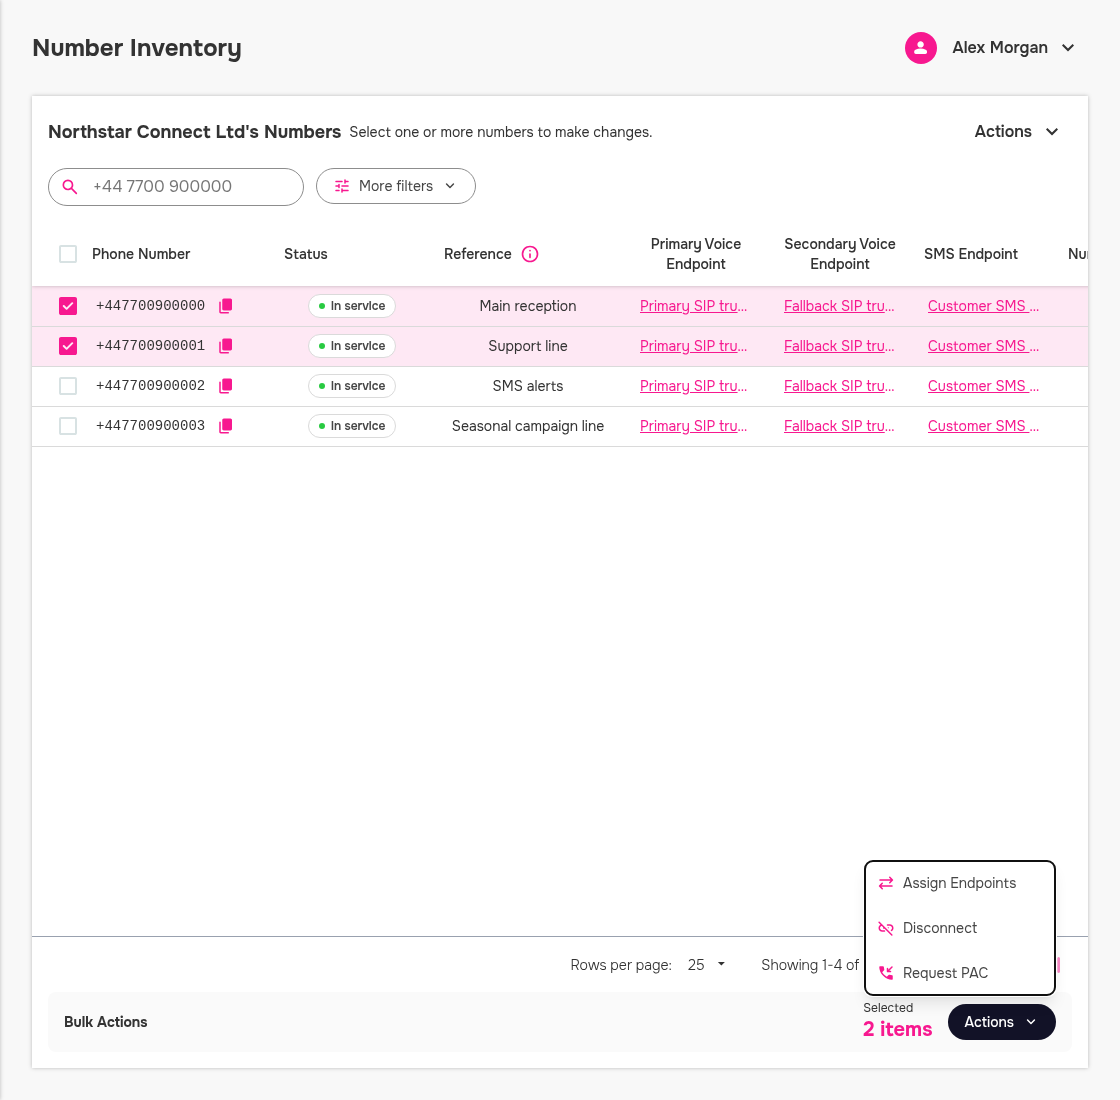Viewport: 1120px width, 1100px height.
Task: Open Fallback SIP trunk link for SMS alerts
Action: click(x=839, y=386)
